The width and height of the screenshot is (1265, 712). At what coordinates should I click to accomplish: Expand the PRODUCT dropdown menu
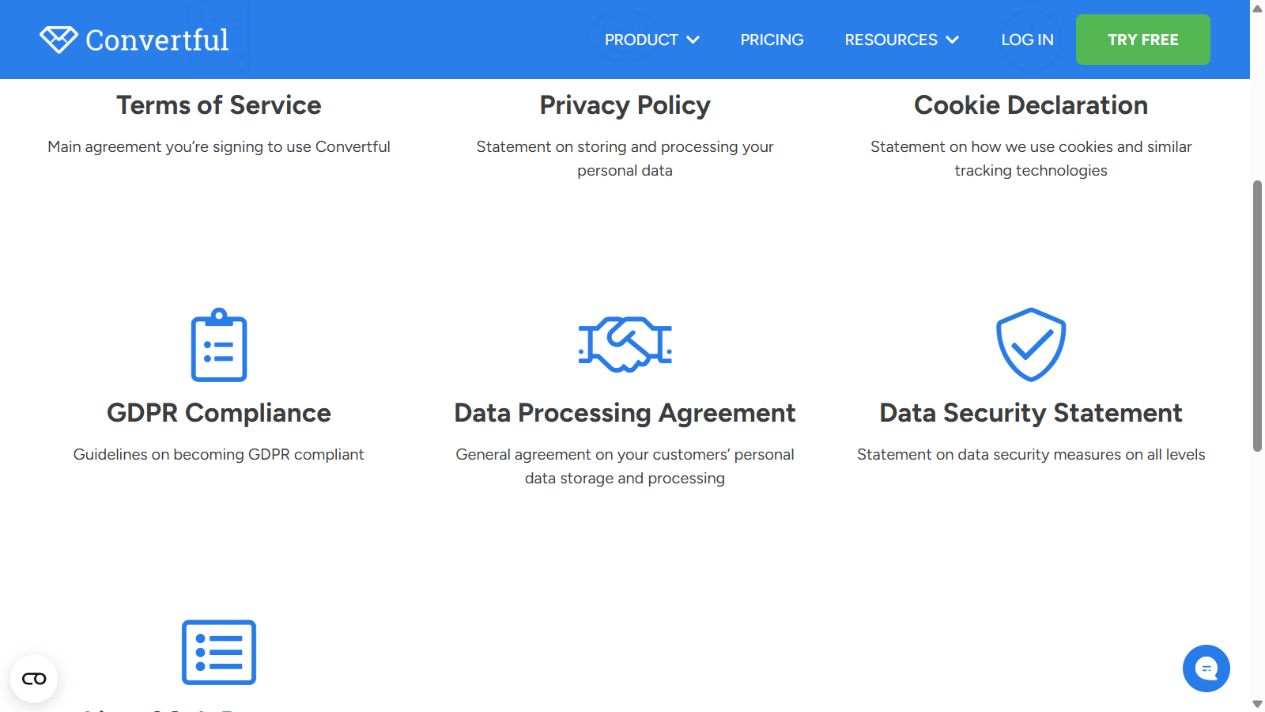pos(652,40)
